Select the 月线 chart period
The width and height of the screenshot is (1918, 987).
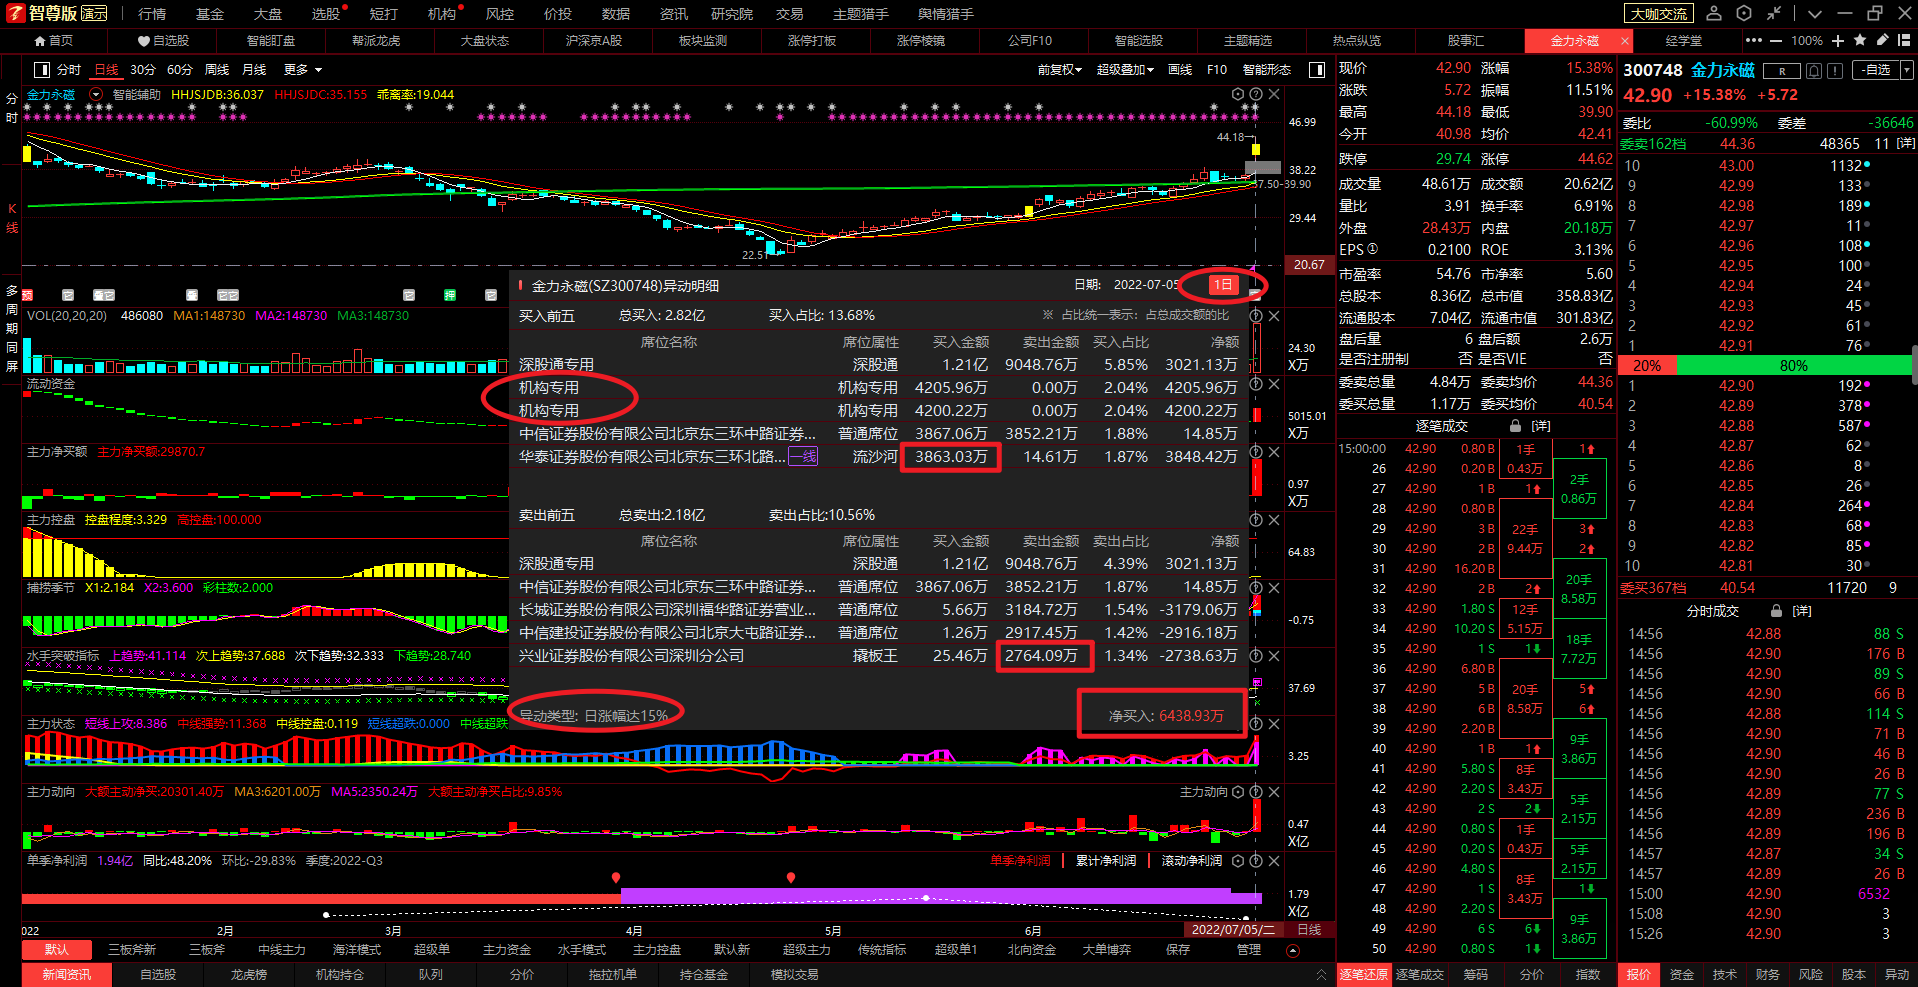[255, 70]
